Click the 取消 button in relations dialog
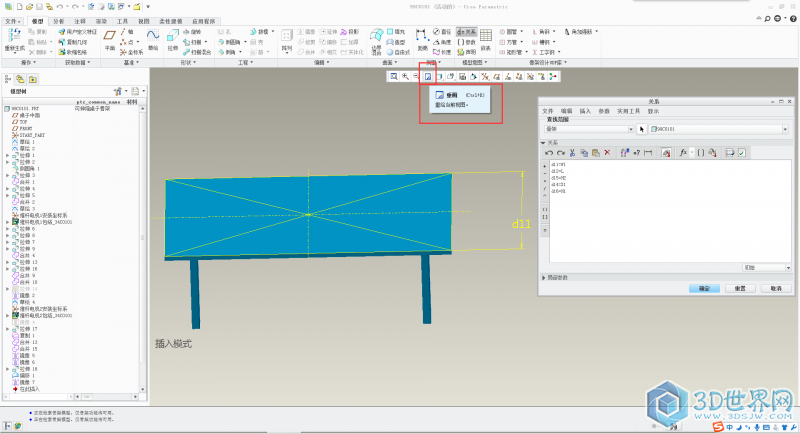 [776, 289]
